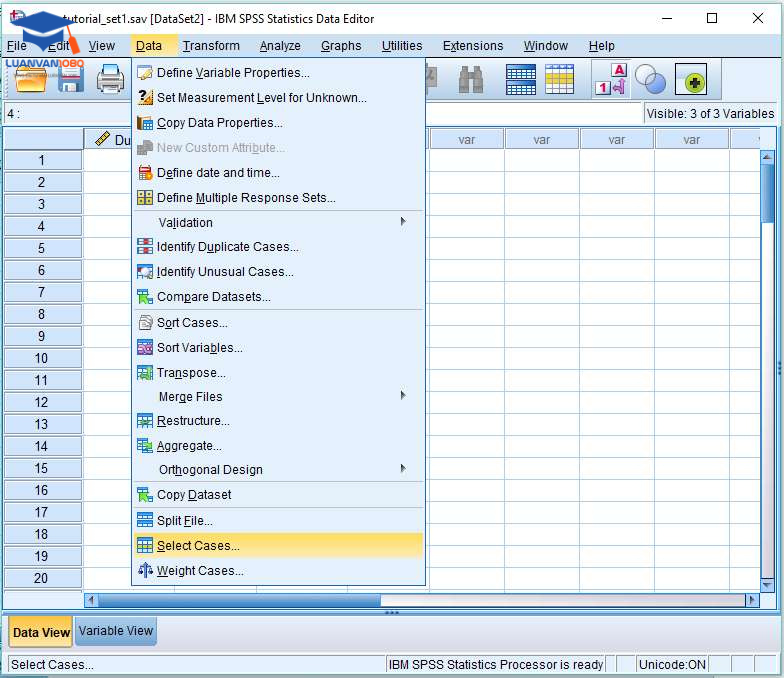
Task: Choose Define date and time entry
Action: (x=278, y=172)
